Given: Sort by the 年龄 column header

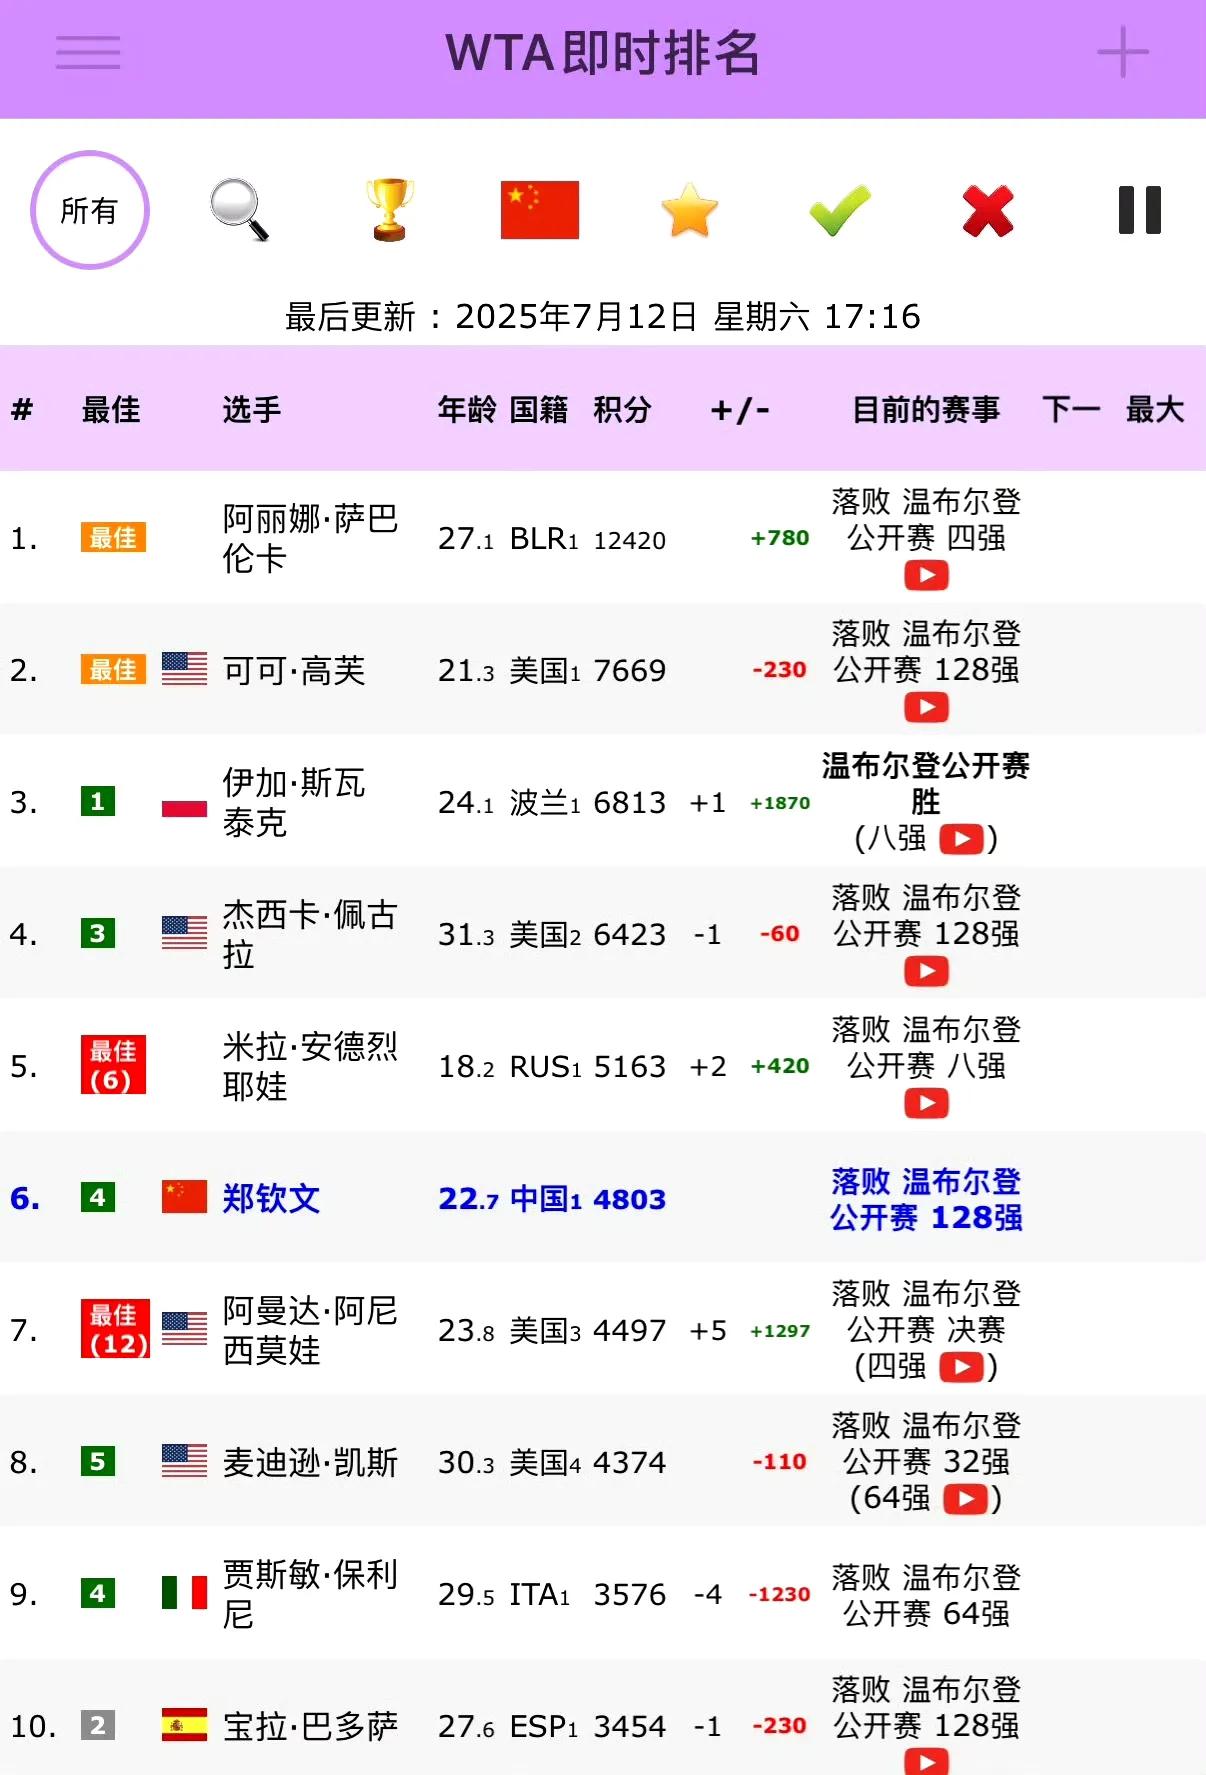Looking at the screenshot, I should [467, 409].
